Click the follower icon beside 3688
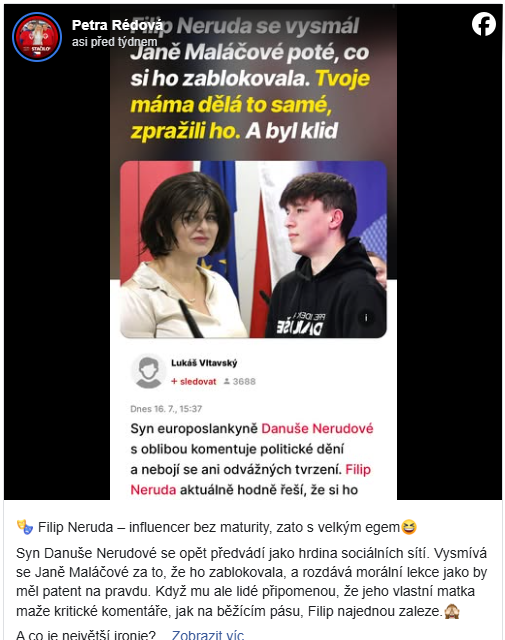 (227, 382)
